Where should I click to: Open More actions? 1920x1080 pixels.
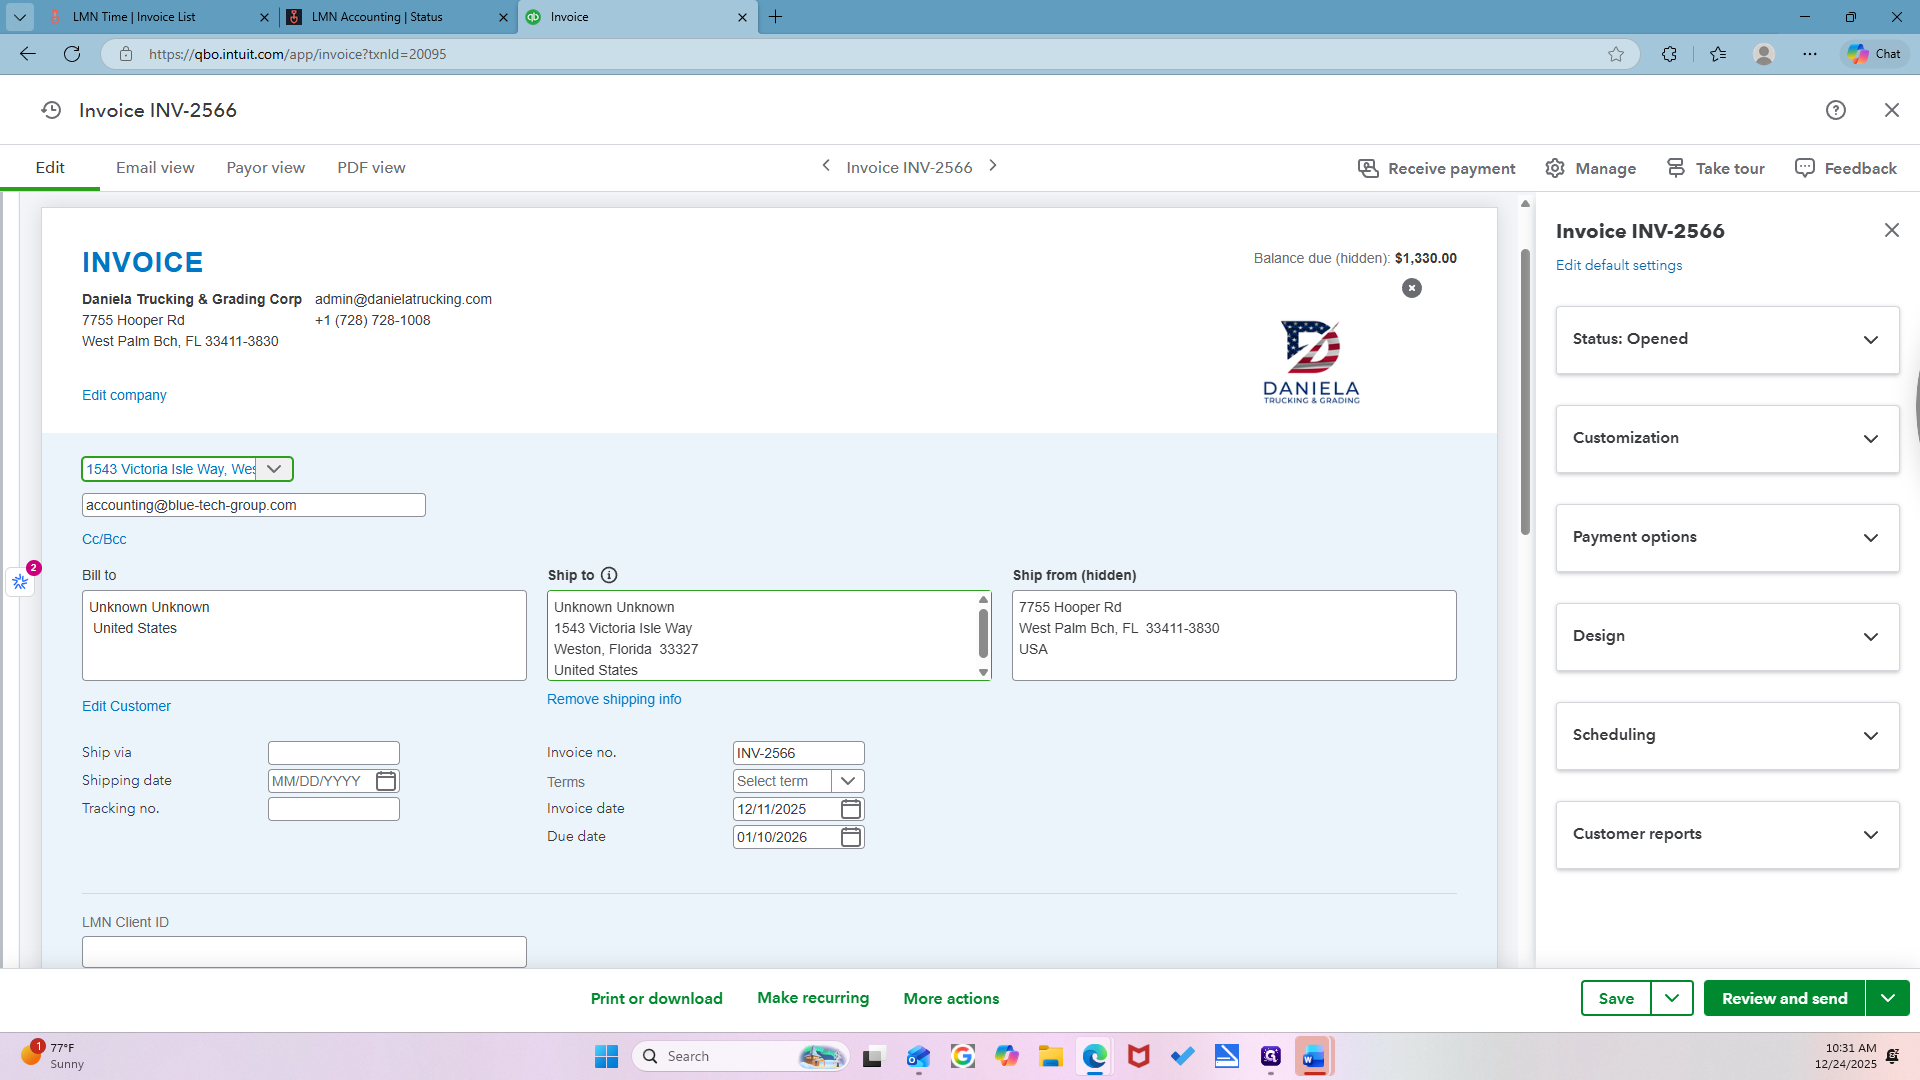click(951, 998)
